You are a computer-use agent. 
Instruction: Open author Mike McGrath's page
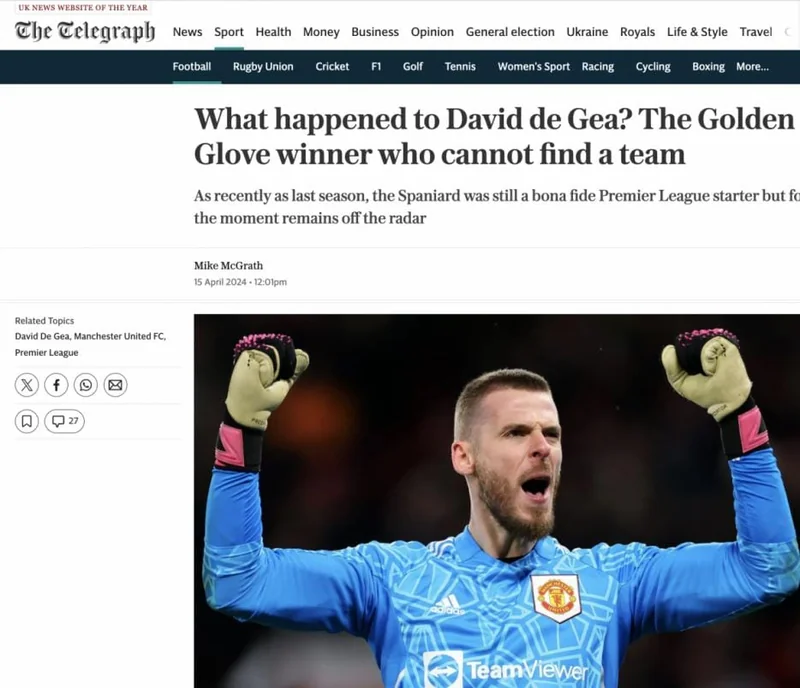pyautogui.click(x=228, y=265)
